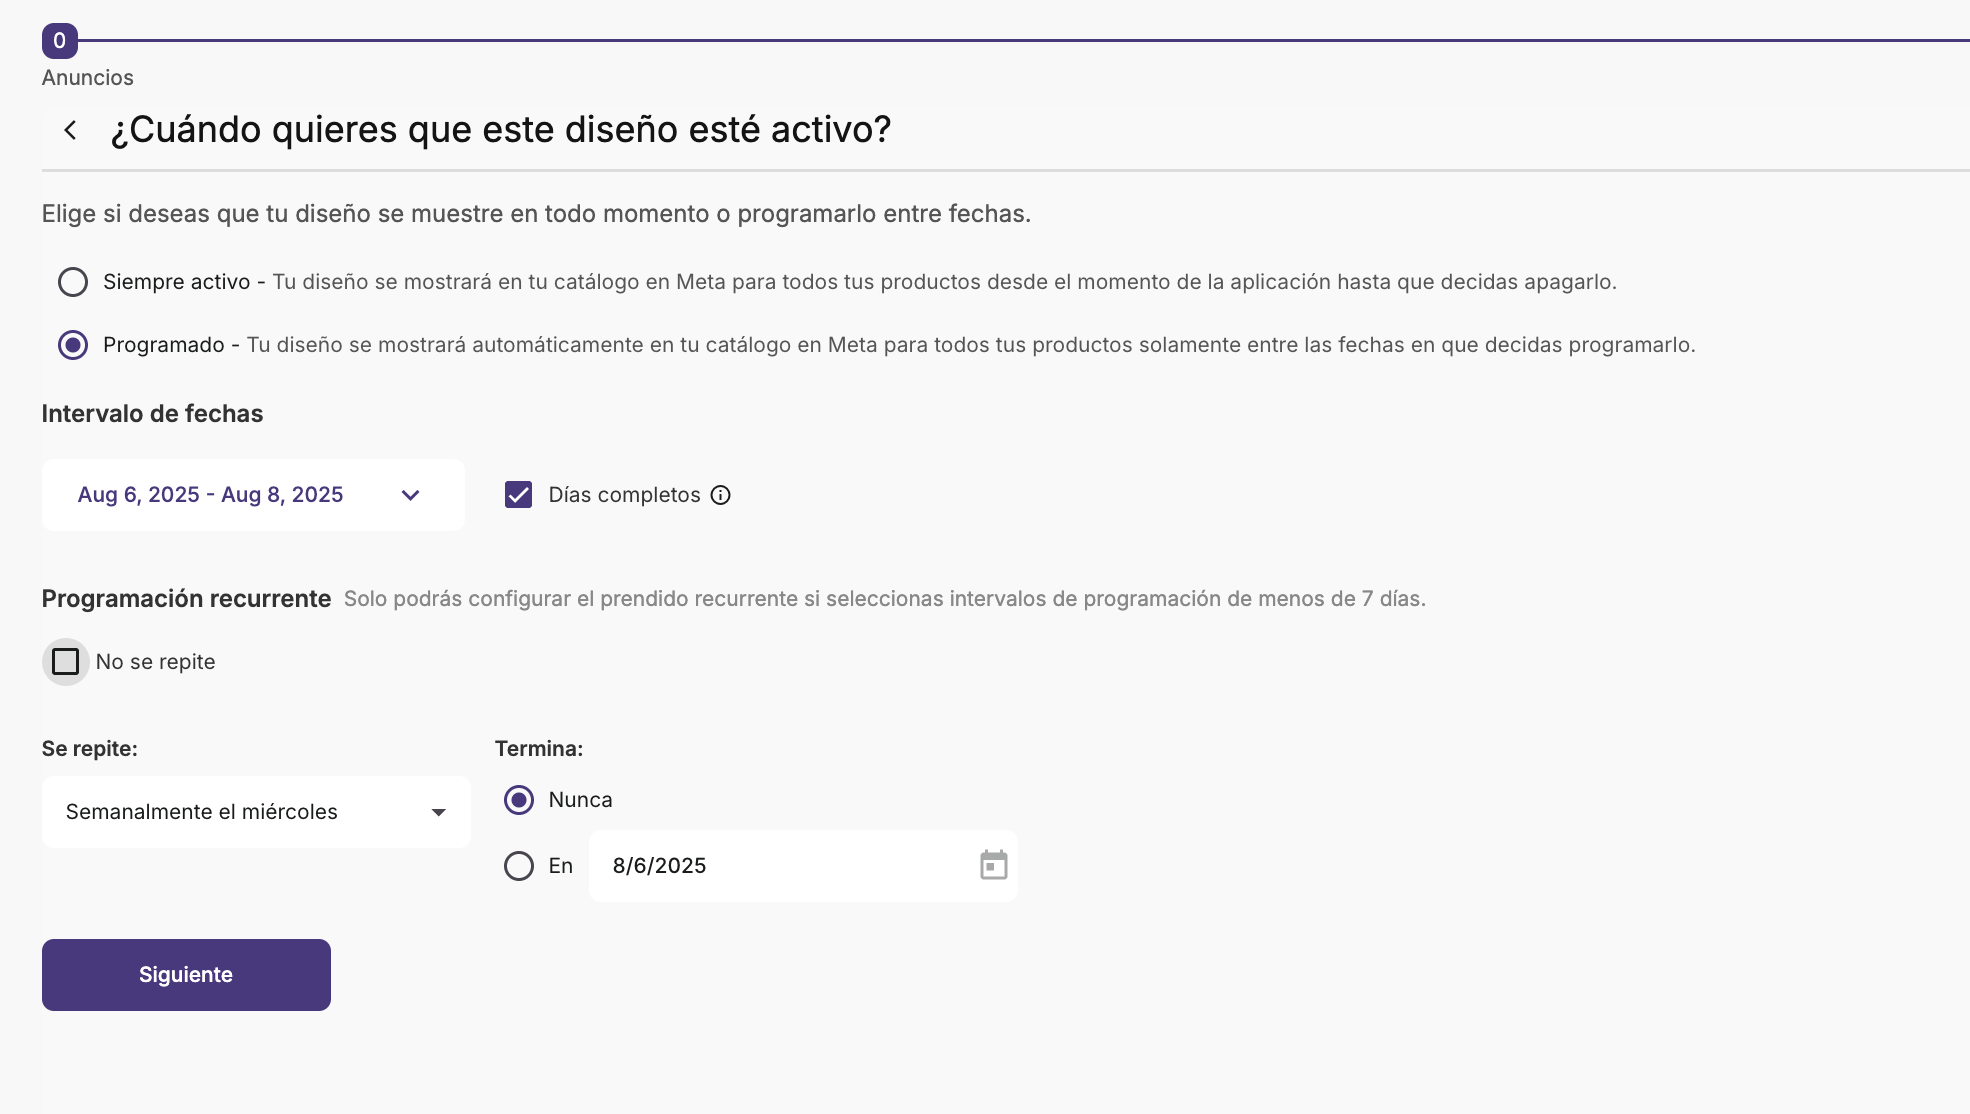This screenshot has height=1114, width=1970.
Task: Open the Aug 6 - Aug 8, 2025 date range dropdown
Action: coord(253,495)
